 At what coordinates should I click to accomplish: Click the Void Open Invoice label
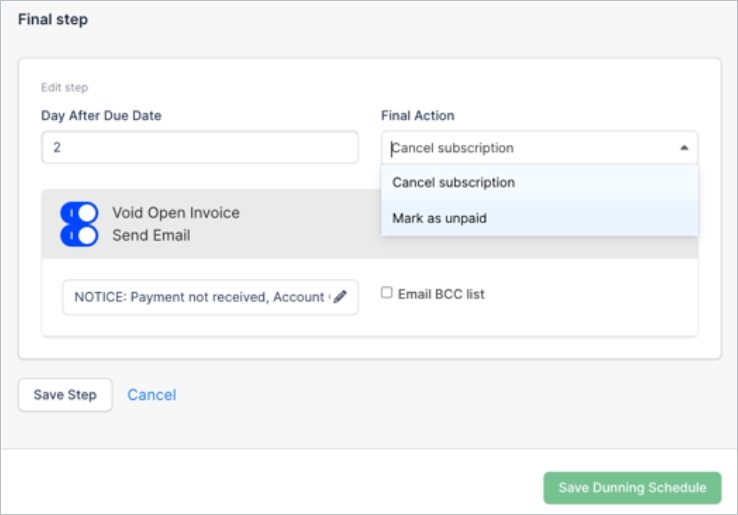click(x=176, y=213)
